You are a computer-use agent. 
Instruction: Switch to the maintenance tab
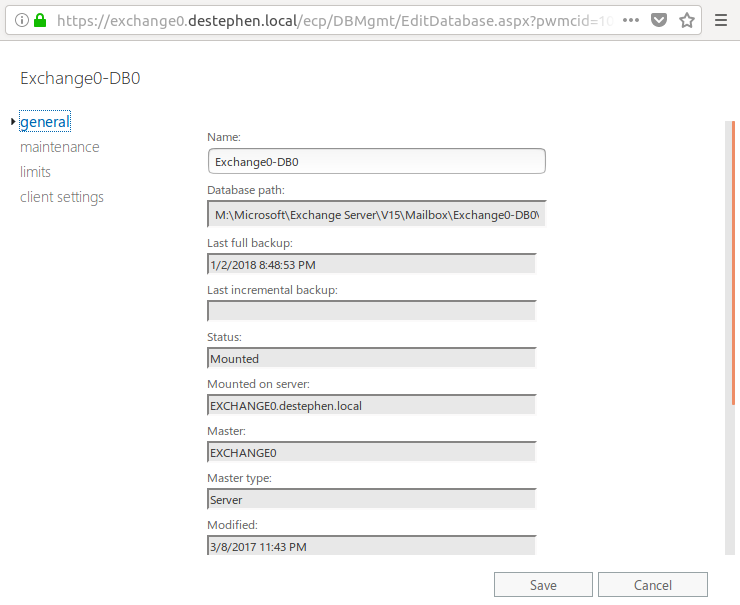pos(59,147)
